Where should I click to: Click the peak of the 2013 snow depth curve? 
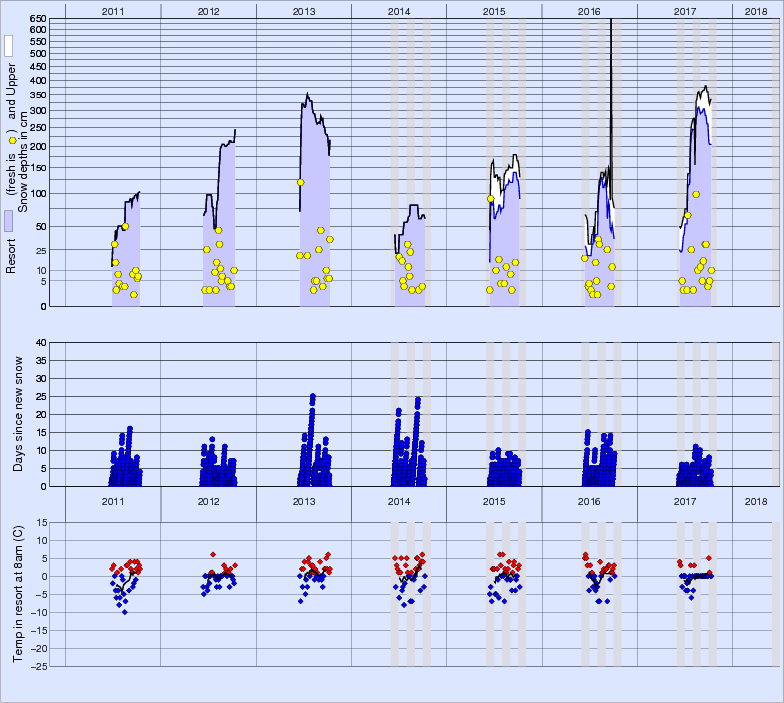click(x=308, y=96)
